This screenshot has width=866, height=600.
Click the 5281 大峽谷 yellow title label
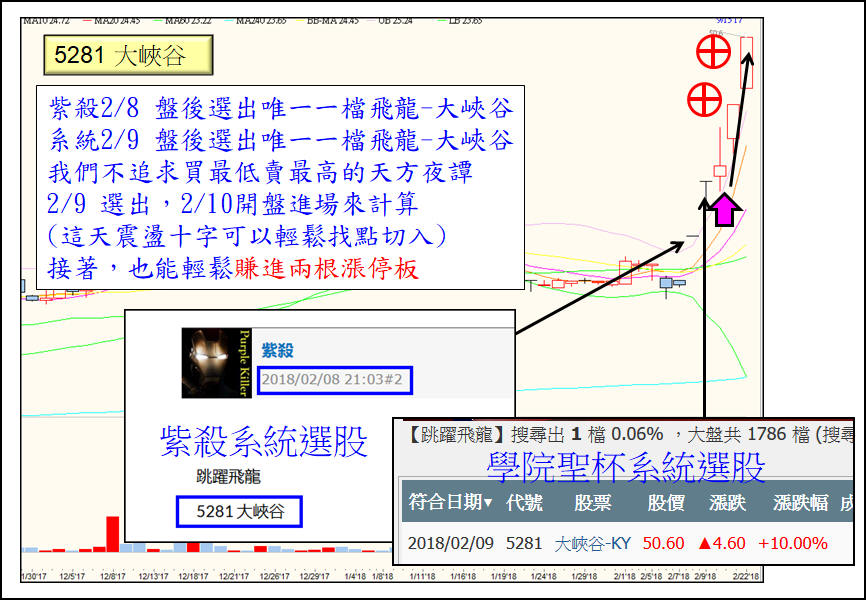128,55
